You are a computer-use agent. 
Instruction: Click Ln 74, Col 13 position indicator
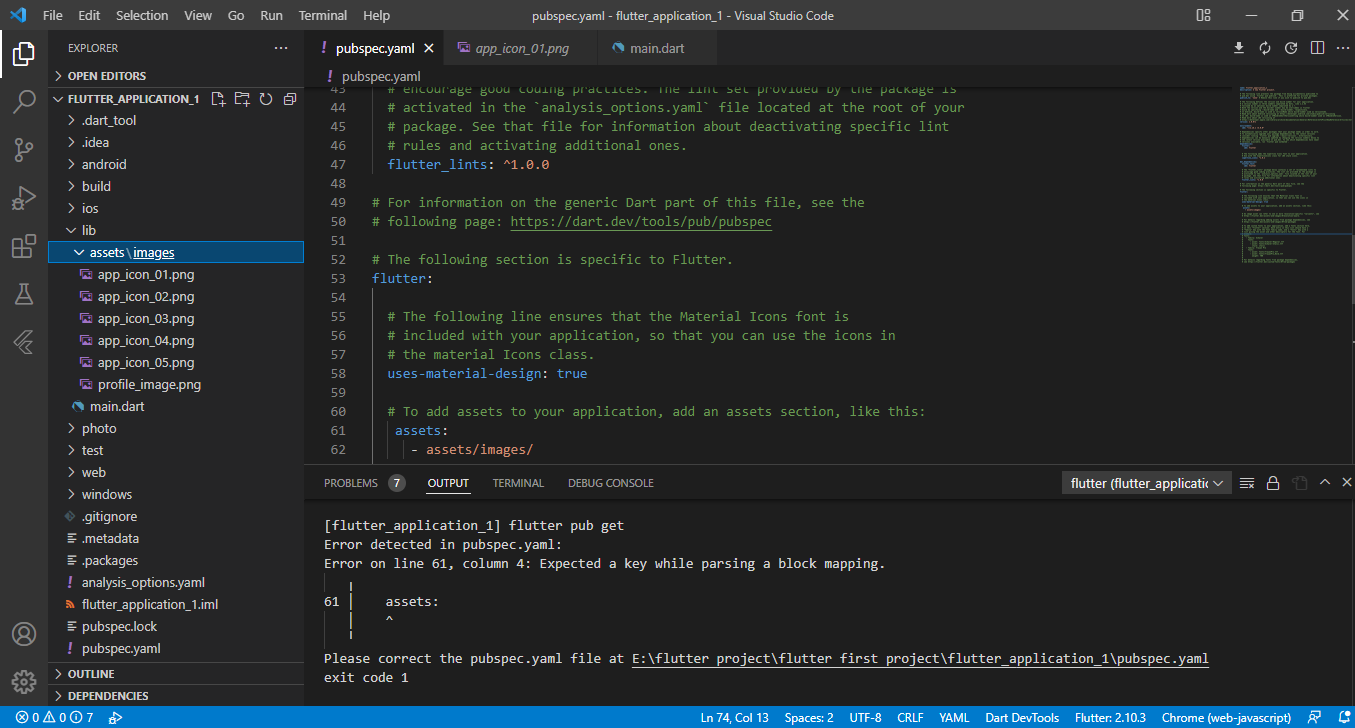pyautogui.click(x=735, y=717)
